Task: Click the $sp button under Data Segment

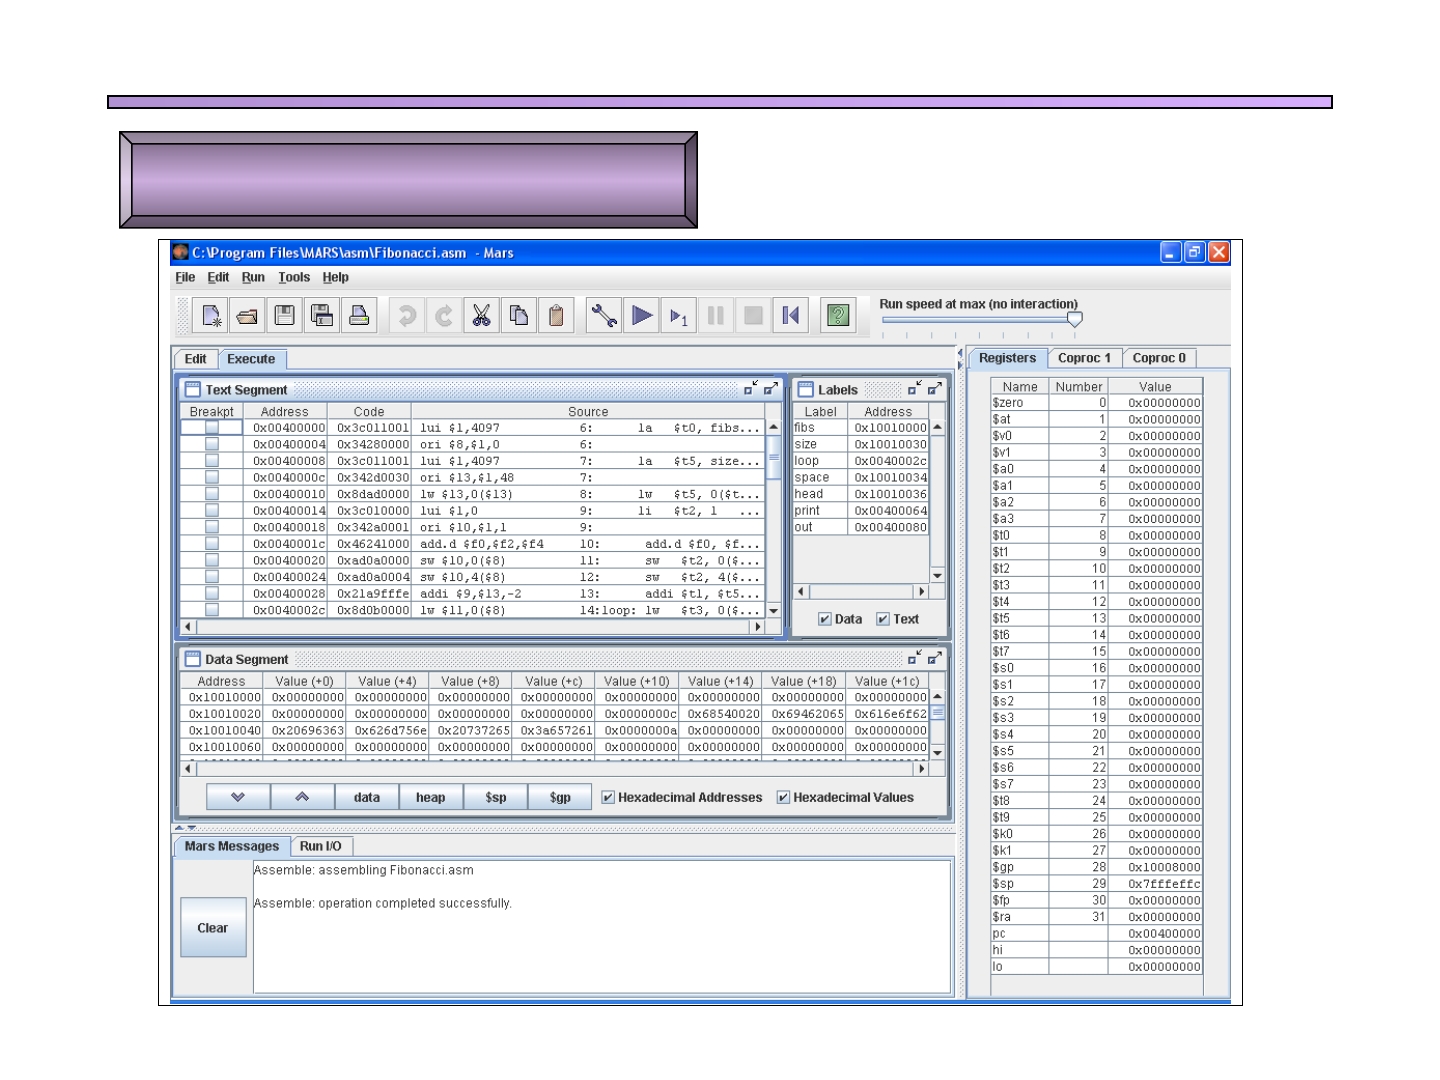Action: [x=496, y=797]
